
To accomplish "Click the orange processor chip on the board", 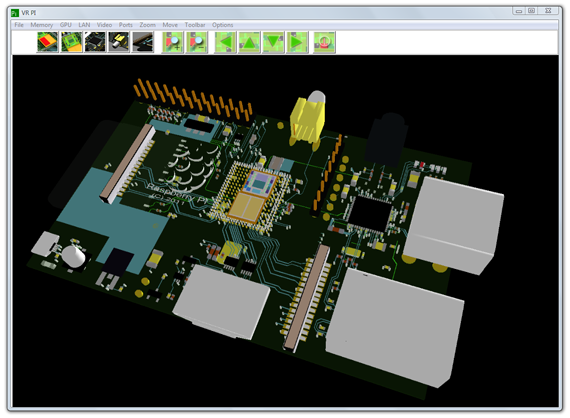I will click(x=251, y=197).
